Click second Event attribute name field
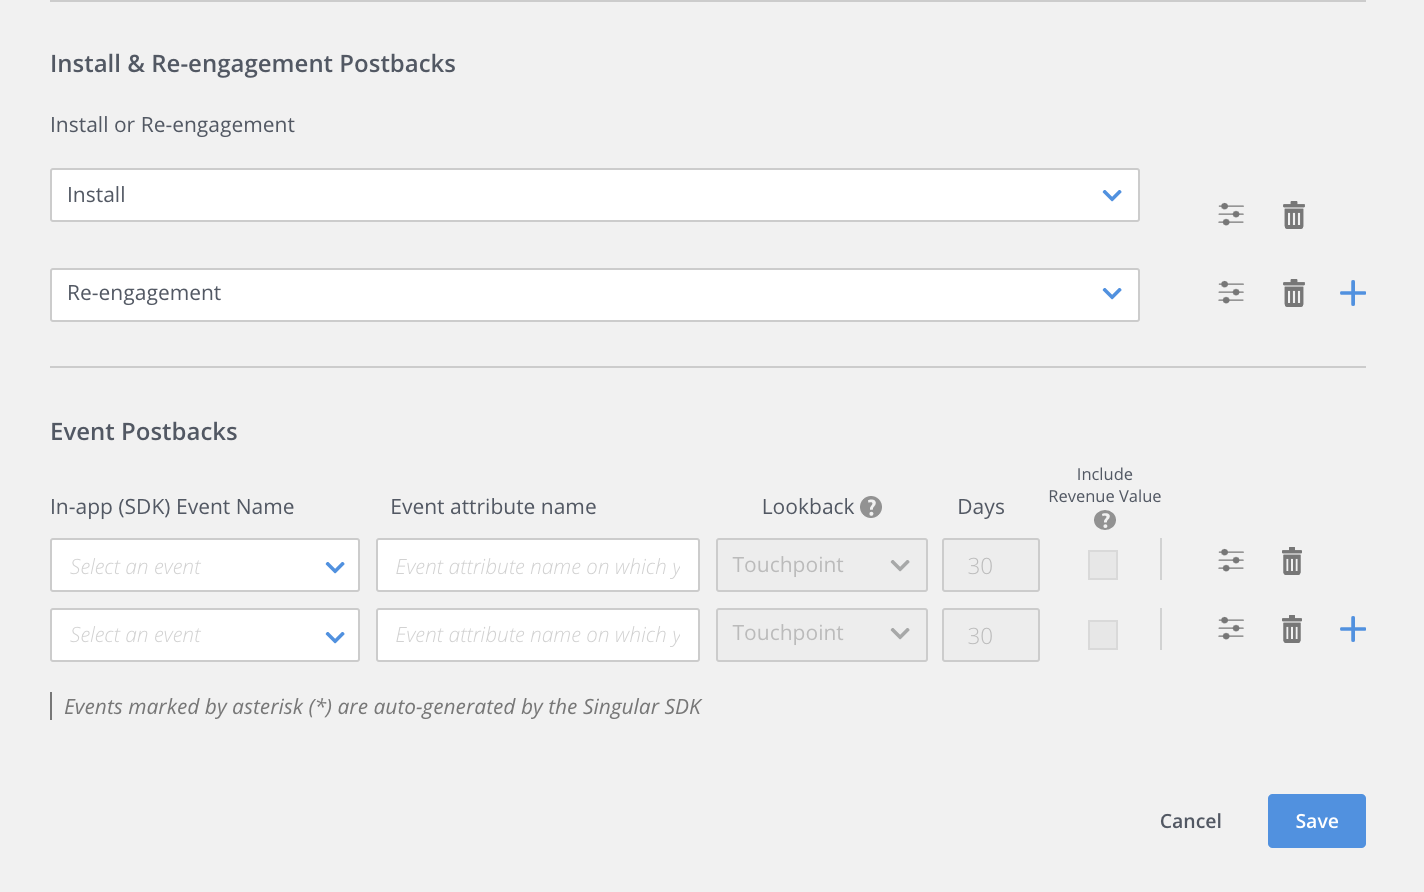The image size is (1424, 892). [538, 635]
